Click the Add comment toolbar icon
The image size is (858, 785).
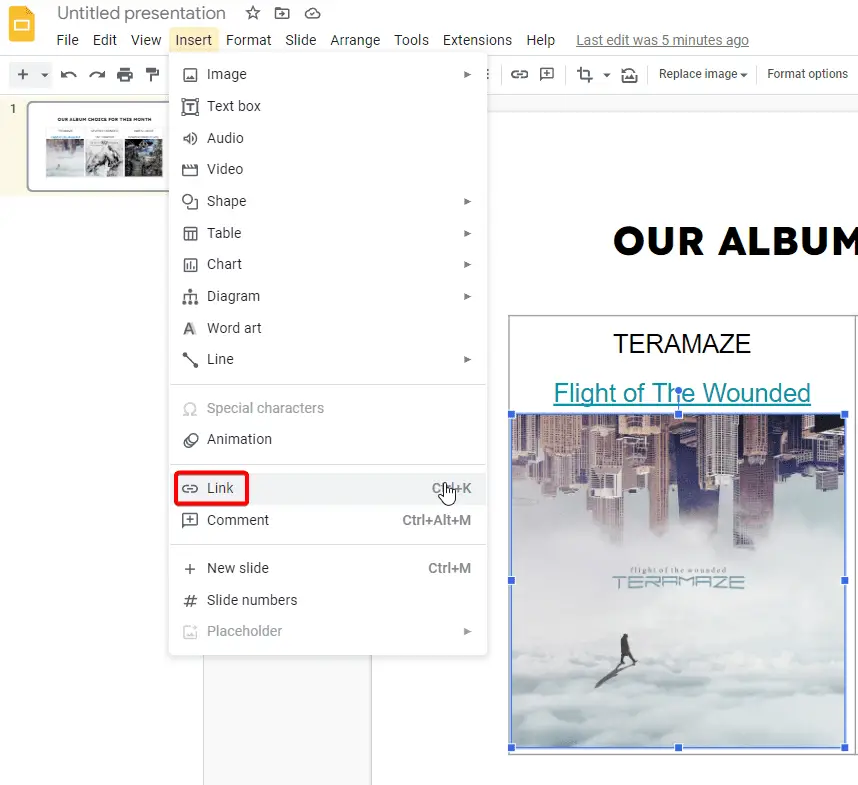click(547, 74)
